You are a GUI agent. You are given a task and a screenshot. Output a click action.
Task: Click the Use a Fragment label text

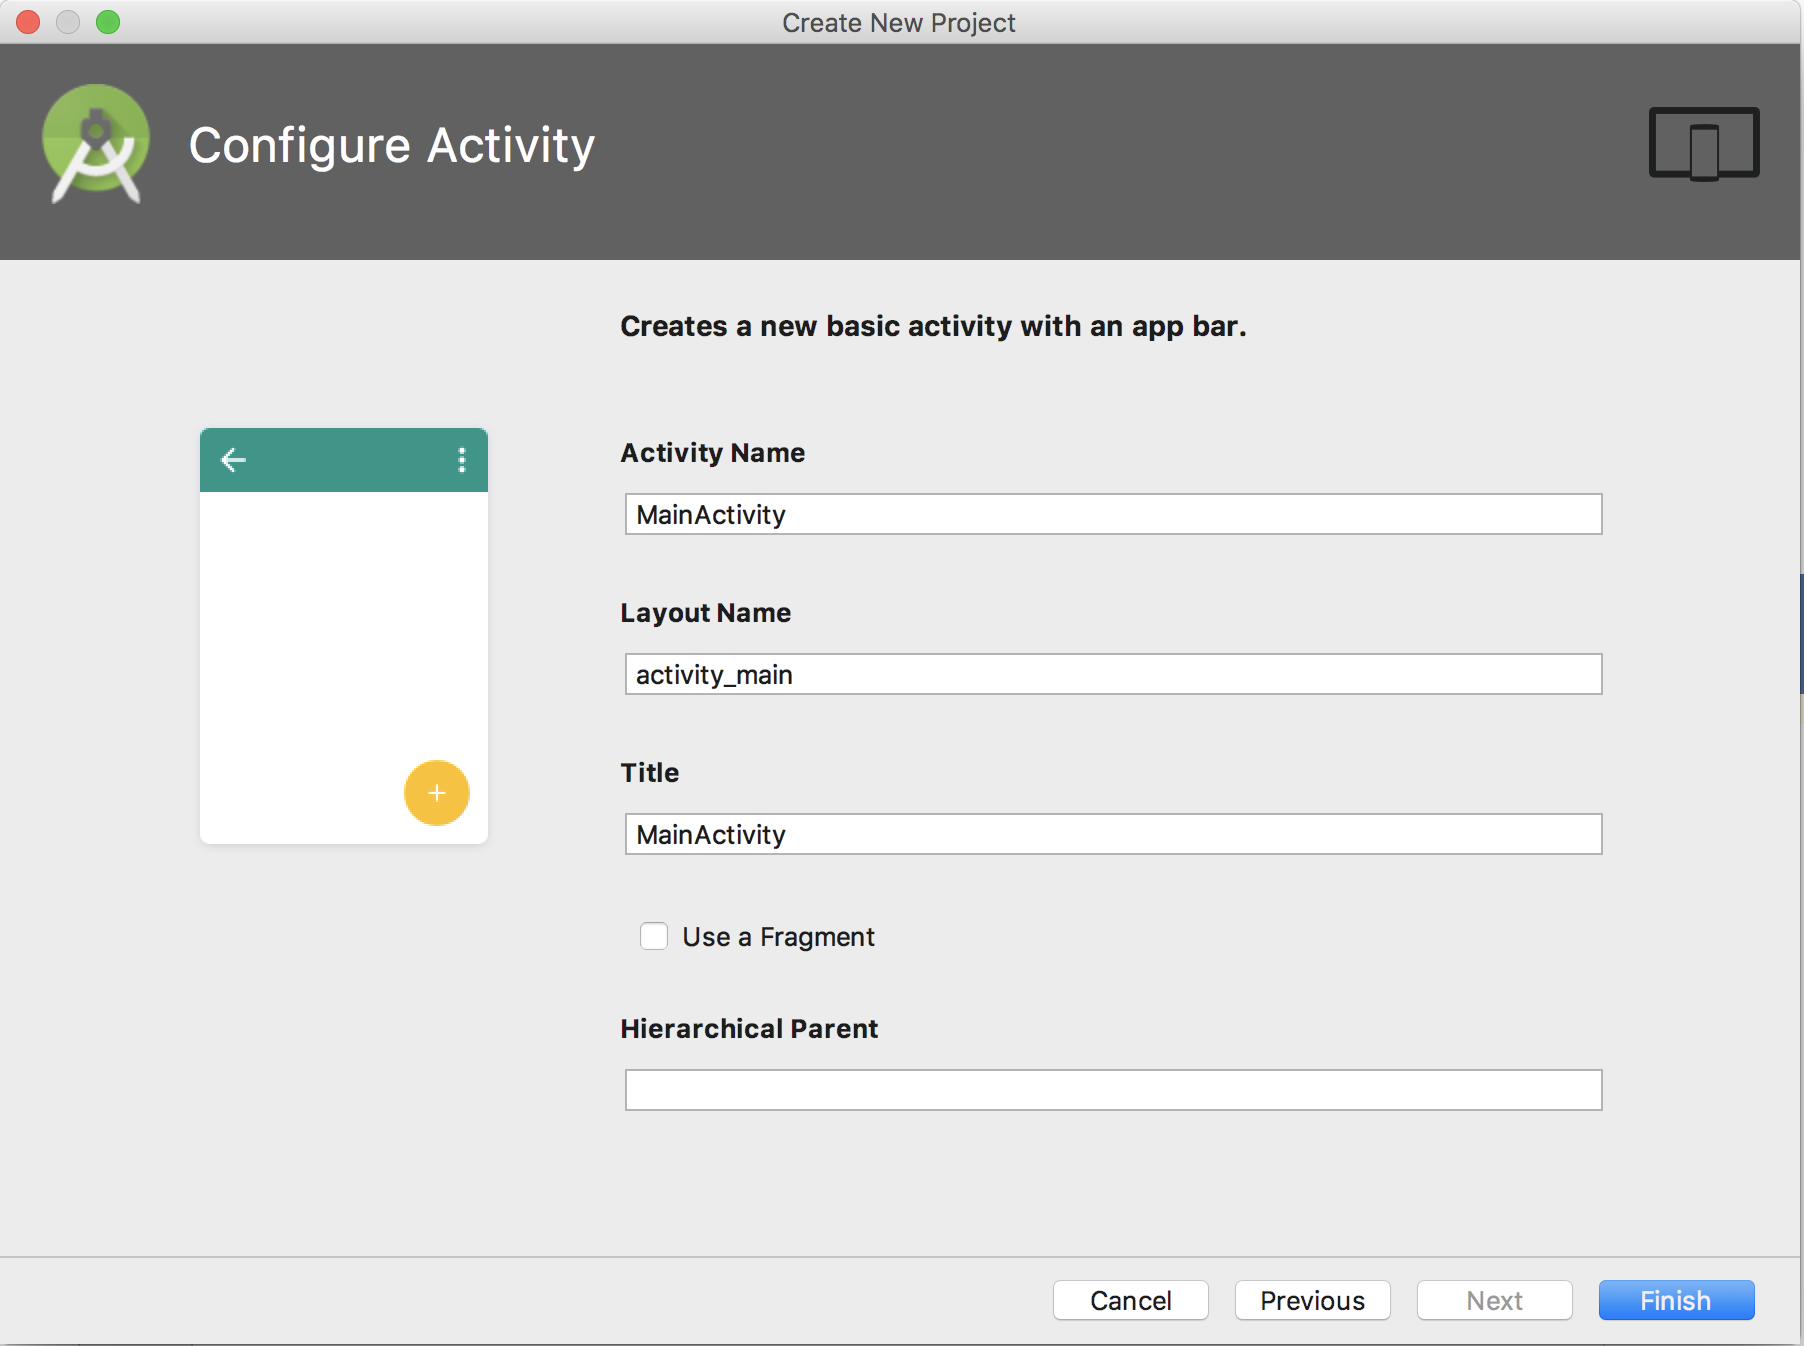click(x=778, y=937)
